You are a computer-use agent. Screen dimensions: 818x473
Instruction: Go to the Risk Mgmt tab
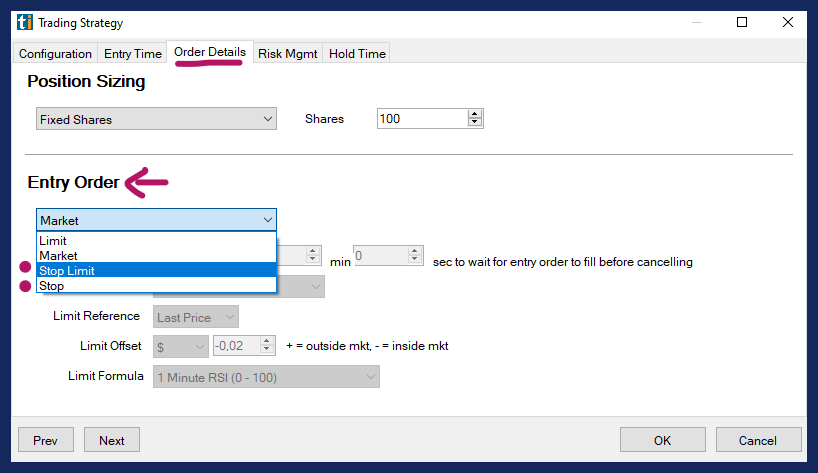288,54
